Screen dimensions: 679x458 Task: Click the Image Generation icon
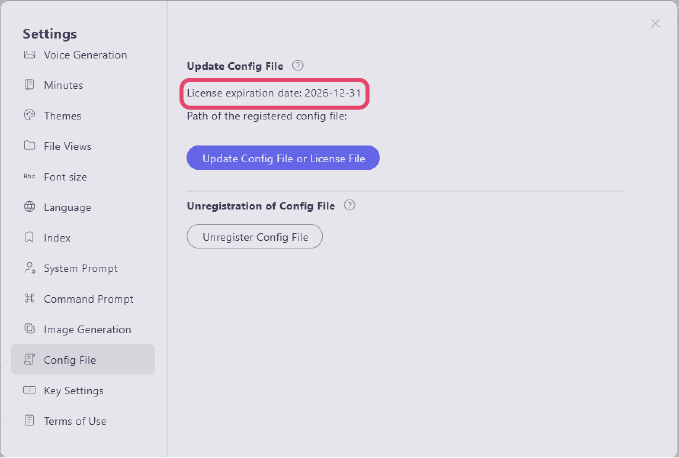[x=29, y=329]
